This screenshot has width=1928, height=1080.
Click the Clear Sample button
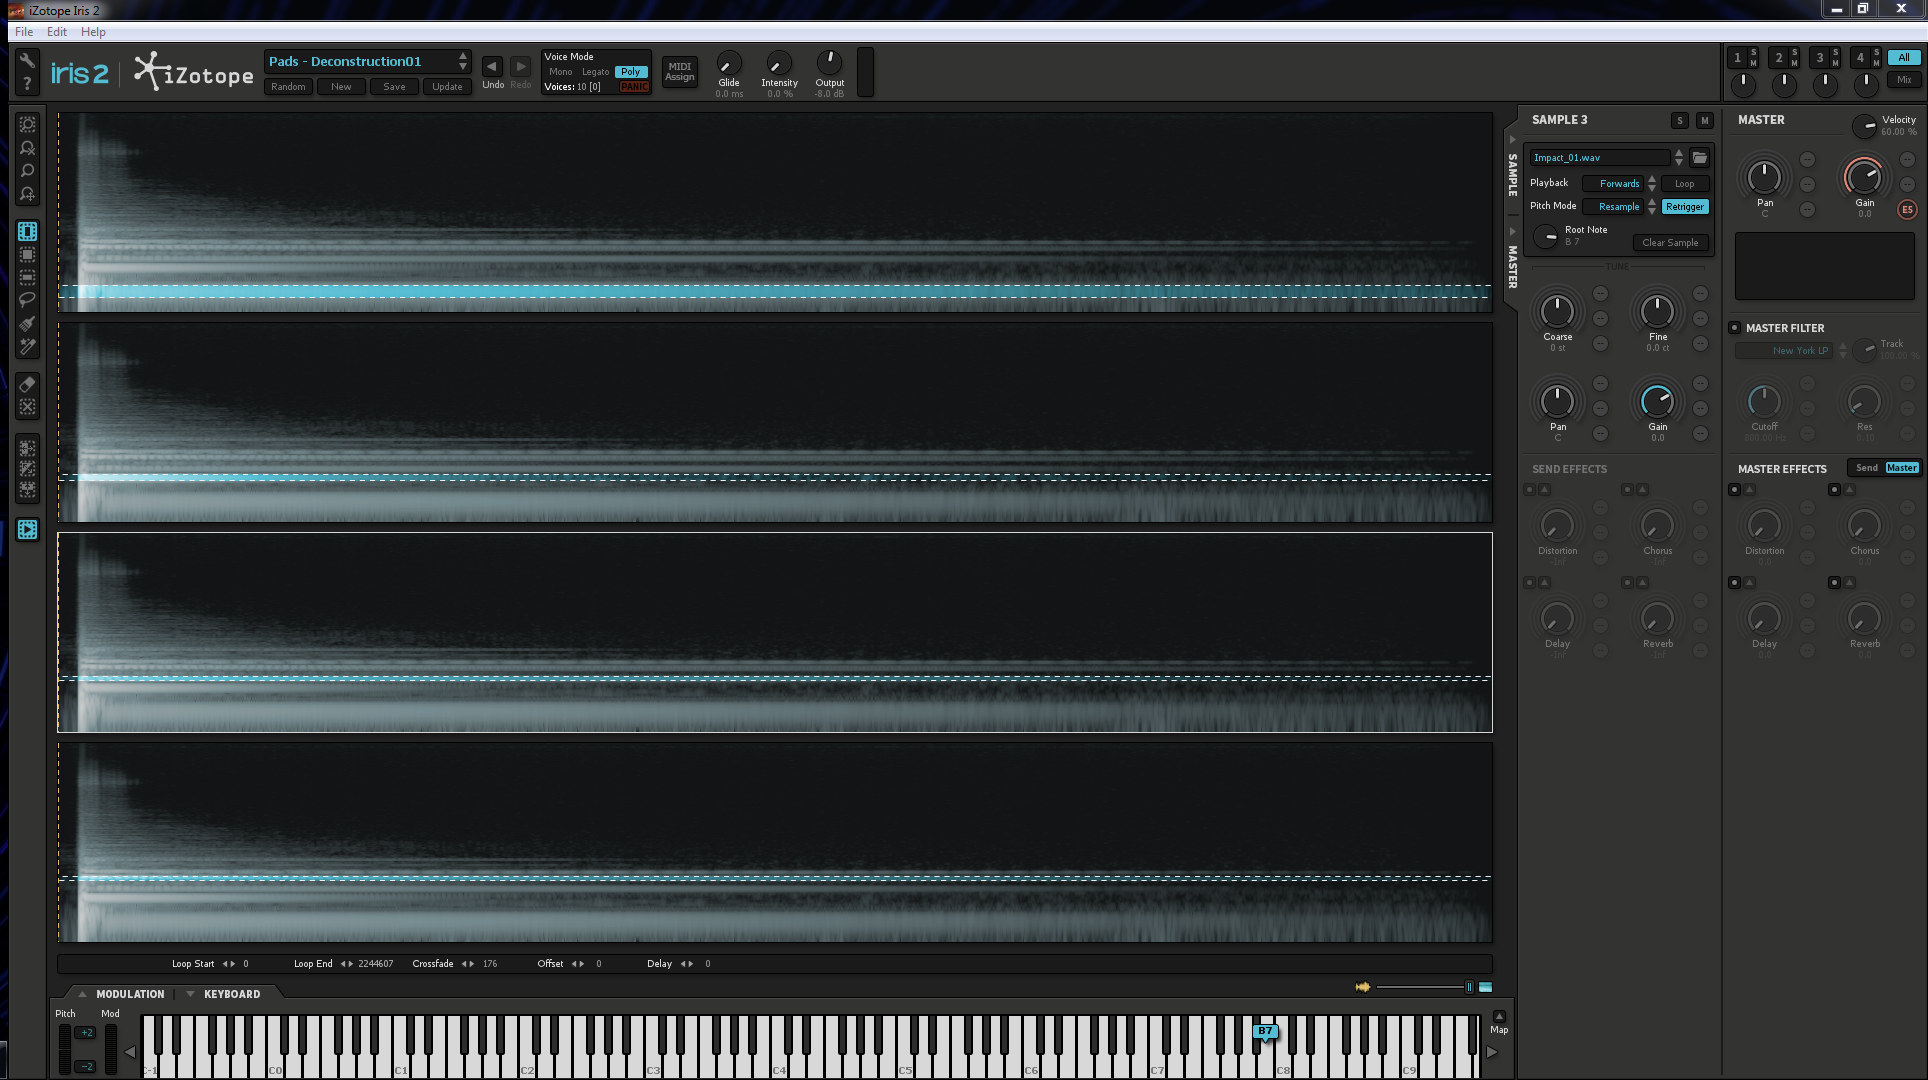(1670, 243)
